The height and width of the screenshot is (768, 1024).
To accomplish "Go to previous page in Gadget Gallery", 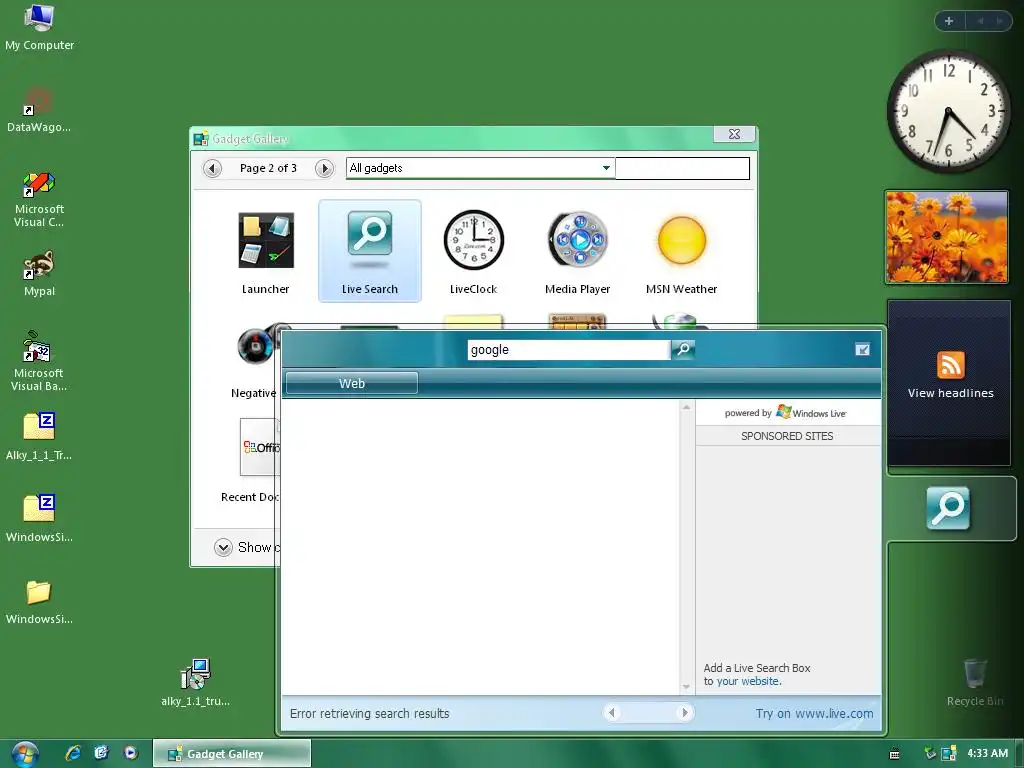I will coord(212,168).
